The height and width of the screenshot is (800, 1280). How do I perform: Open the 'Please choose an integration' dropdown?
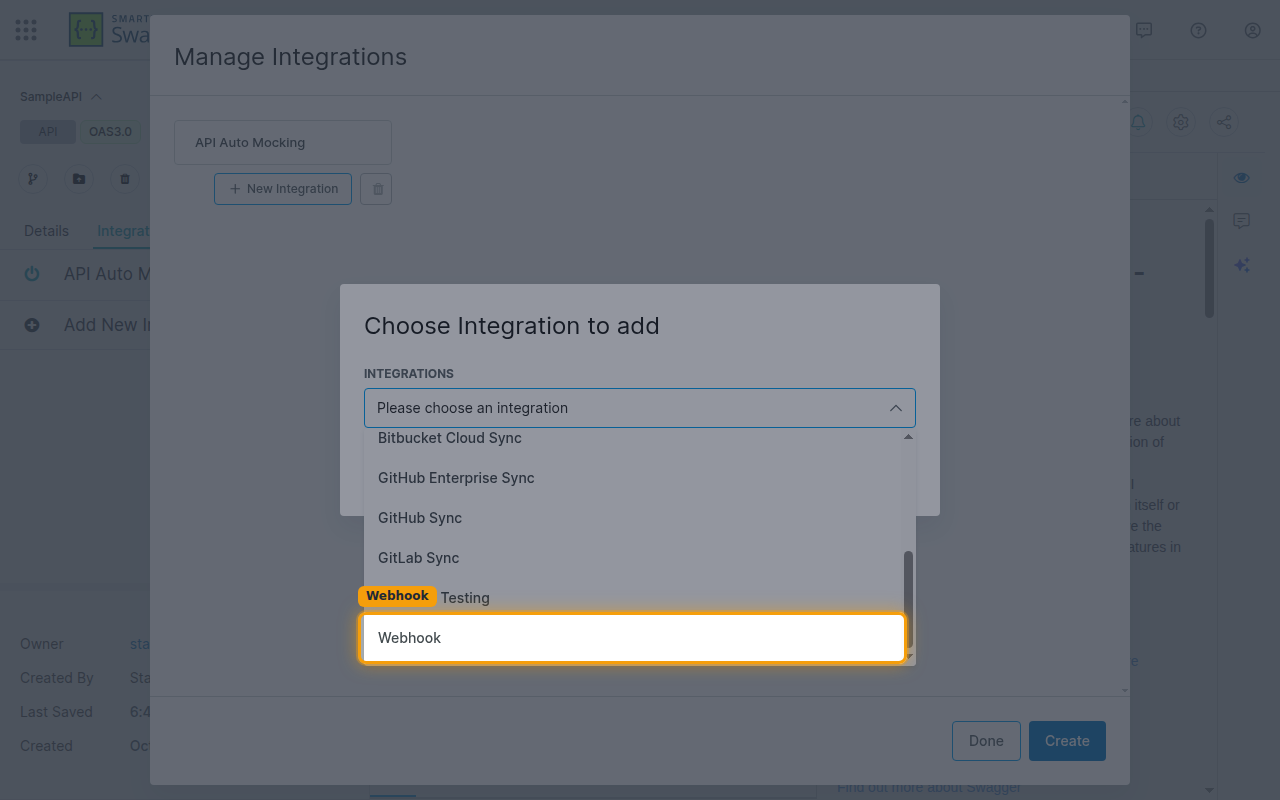point(640,408)
